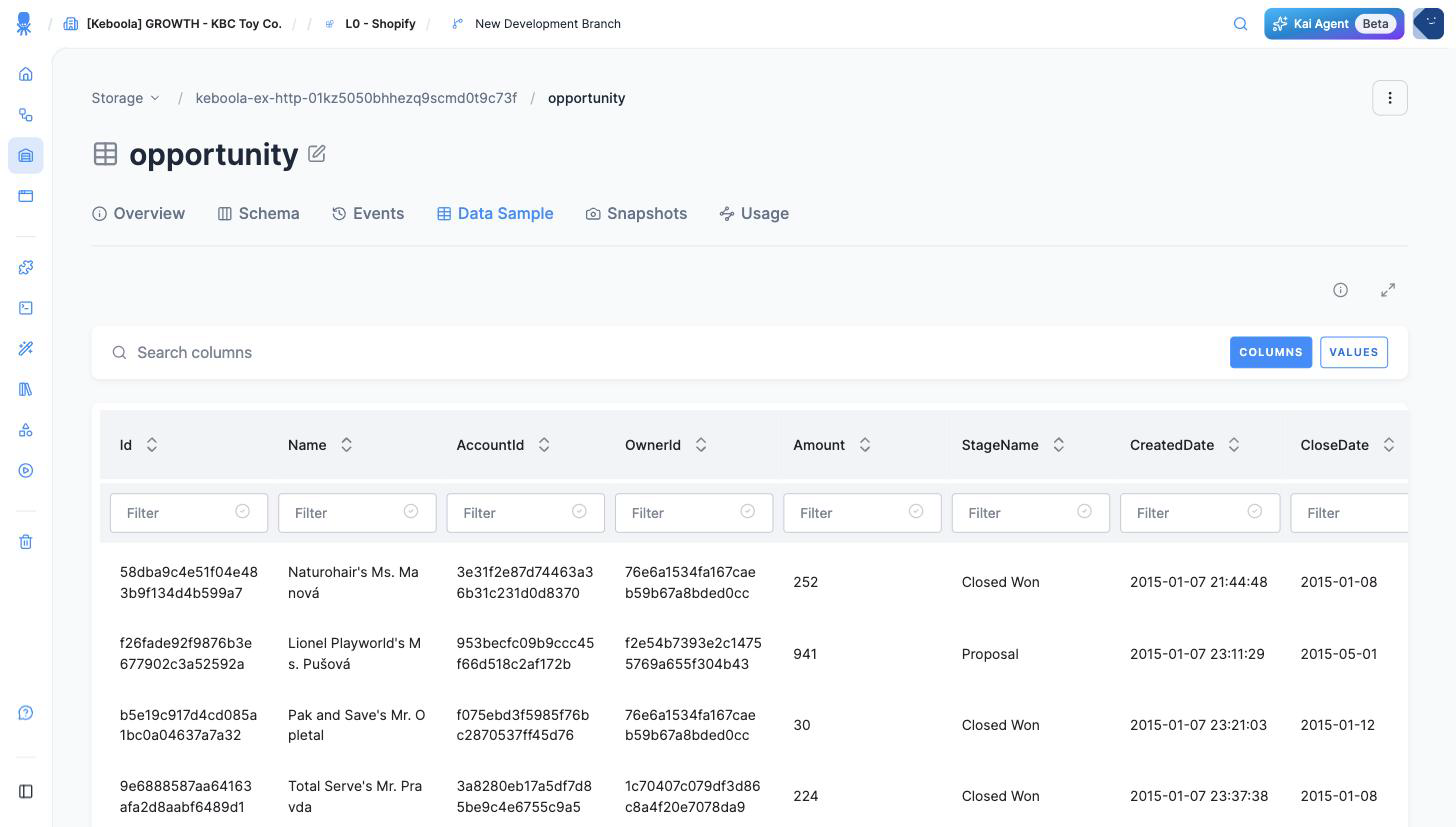Screen dimensions: 1456x827
Task: Switch search mode to Columns
Action: [1271, 352]
